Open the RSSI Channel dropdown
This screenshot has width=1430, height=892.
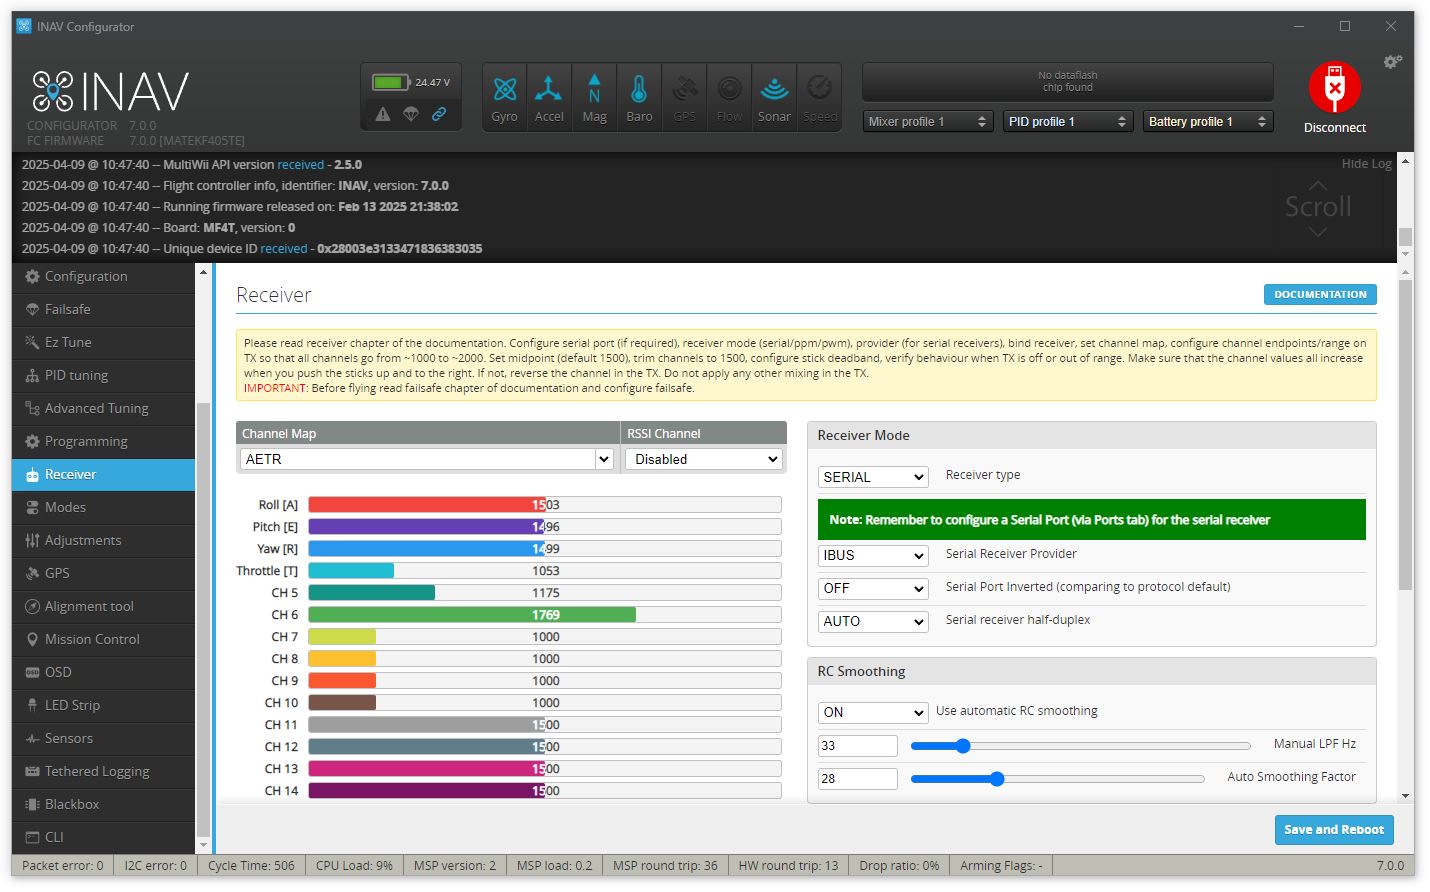tap(704, 459)
